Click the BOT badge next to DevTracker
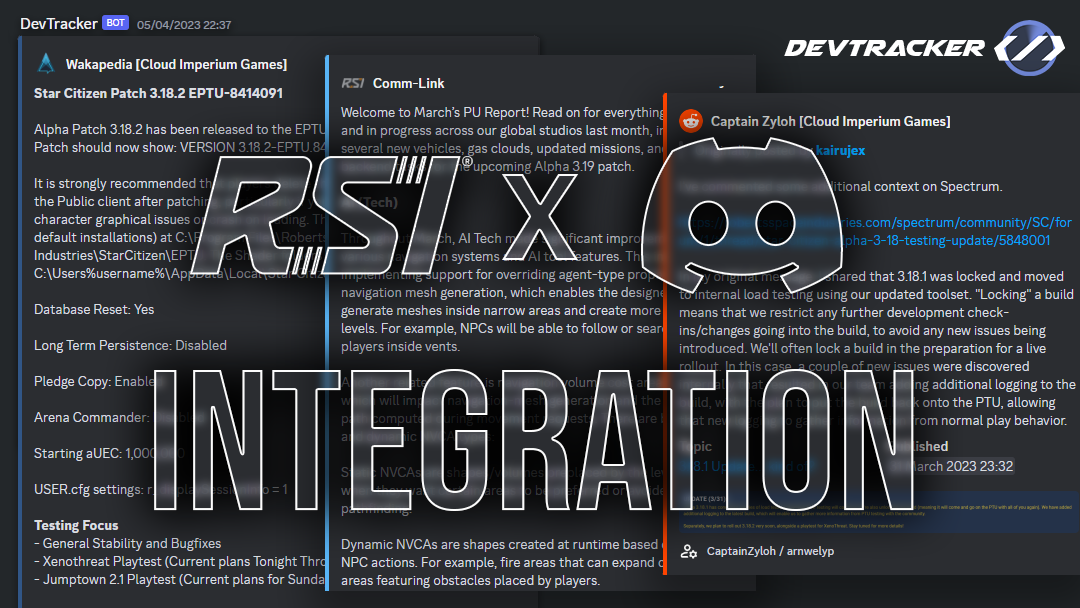 (x=115, y=23)
